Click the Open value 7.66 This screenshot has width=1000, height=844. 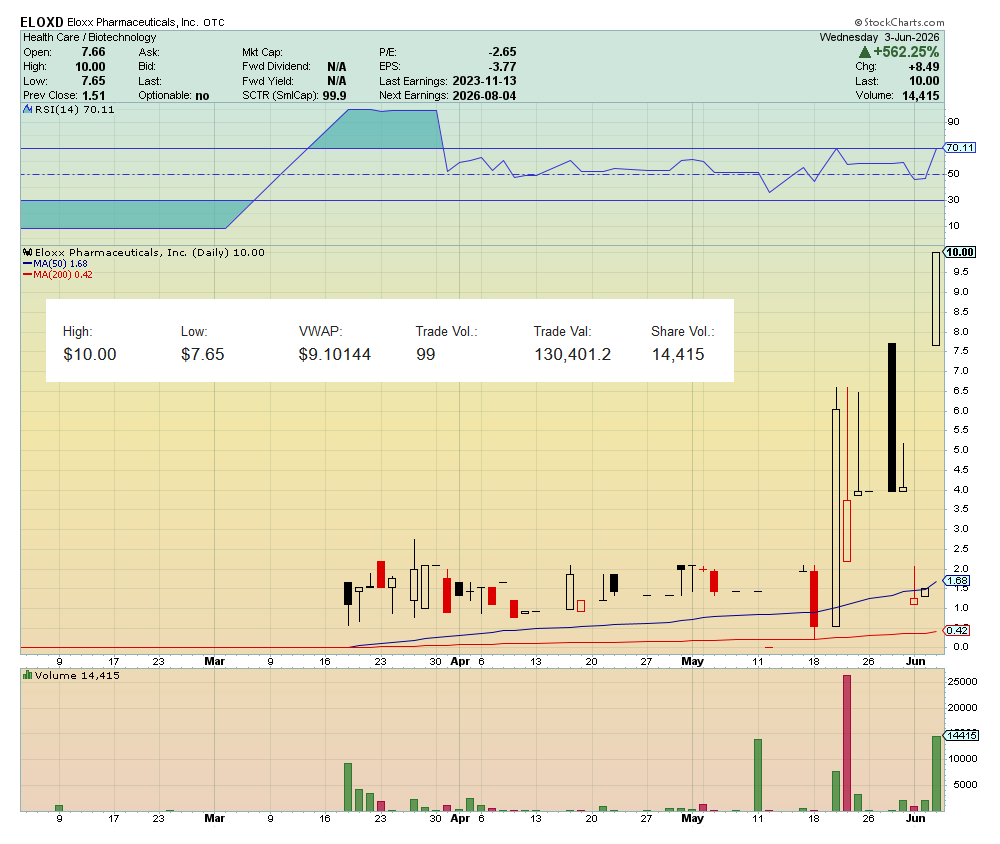point(93,52)
